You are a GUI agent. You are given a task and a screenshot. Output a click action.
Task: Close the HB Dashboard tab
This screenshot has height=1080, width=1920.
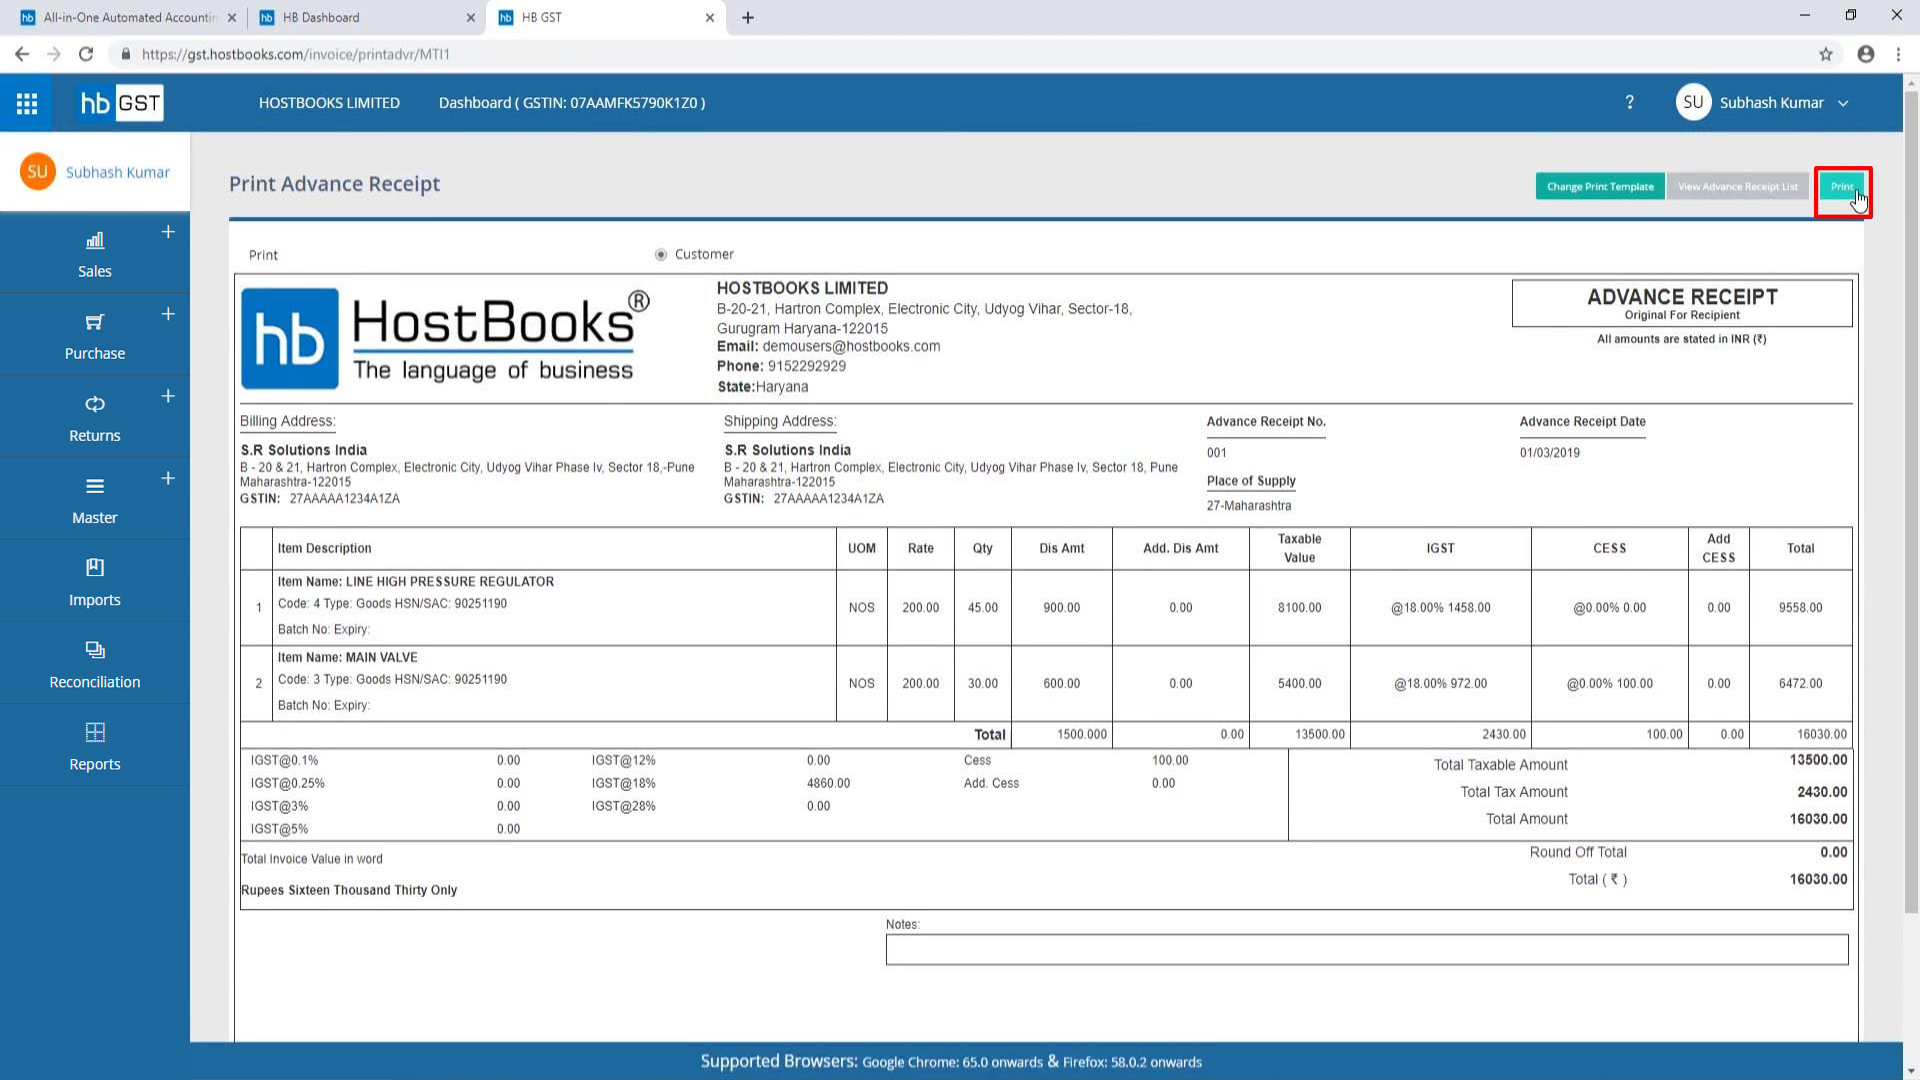(471, 18)
